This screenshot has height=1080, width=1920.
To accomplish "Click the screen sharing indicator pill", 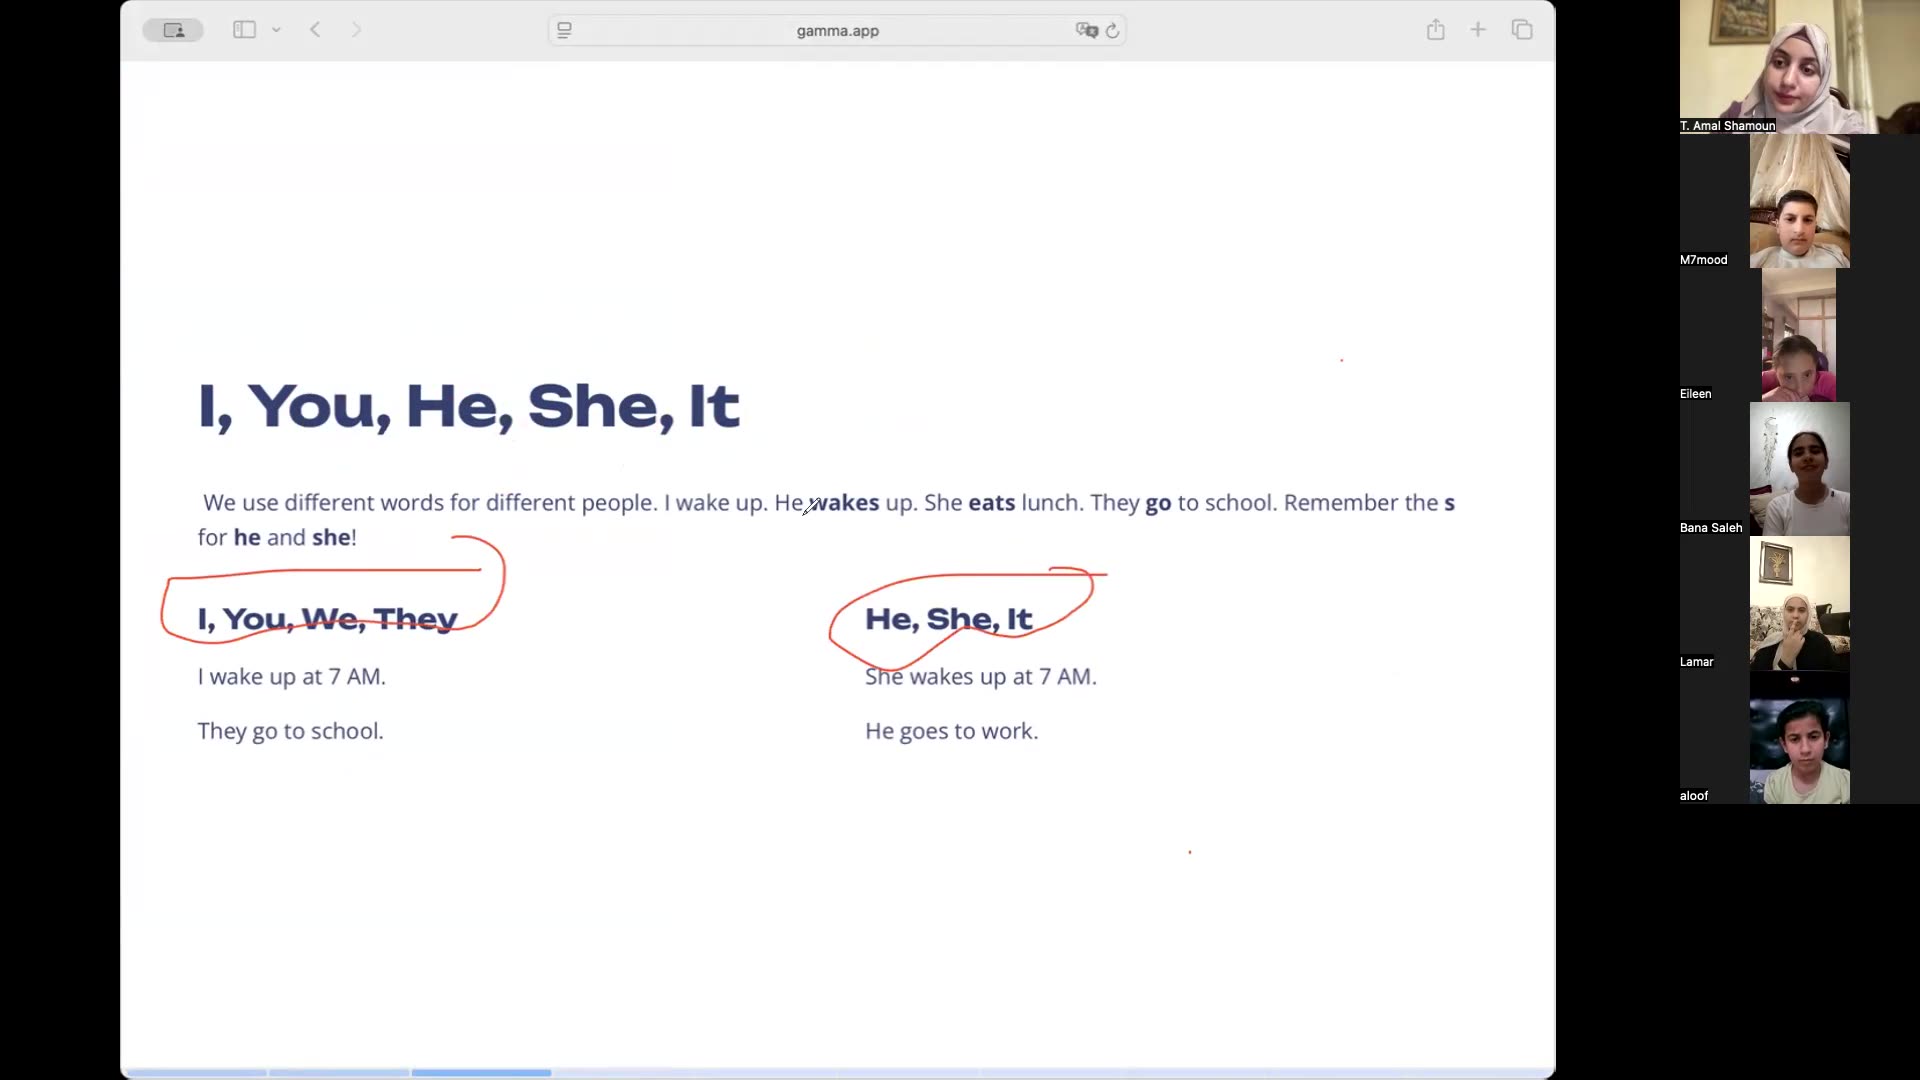I will coord(173,30).
